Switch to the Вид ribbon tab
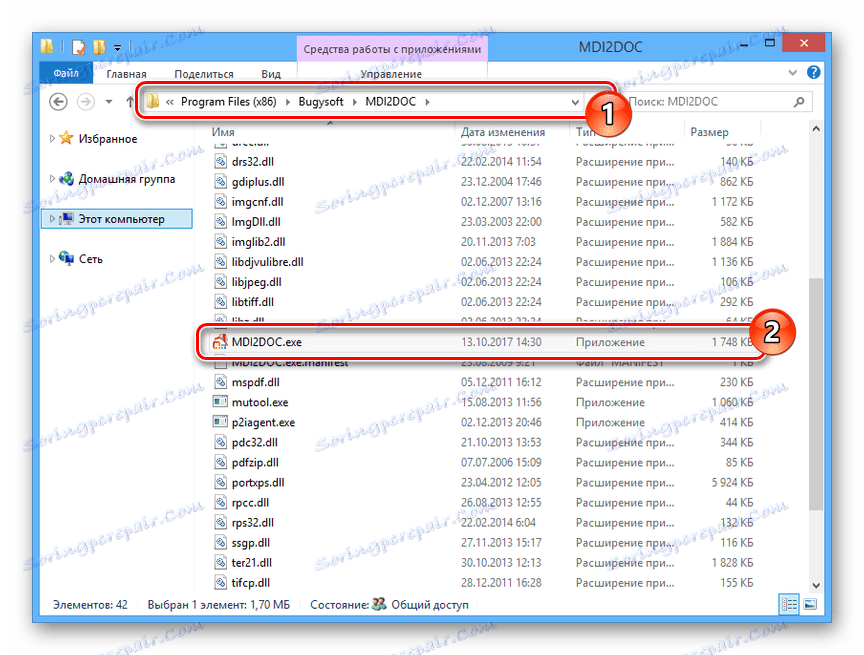 [271, 74]
